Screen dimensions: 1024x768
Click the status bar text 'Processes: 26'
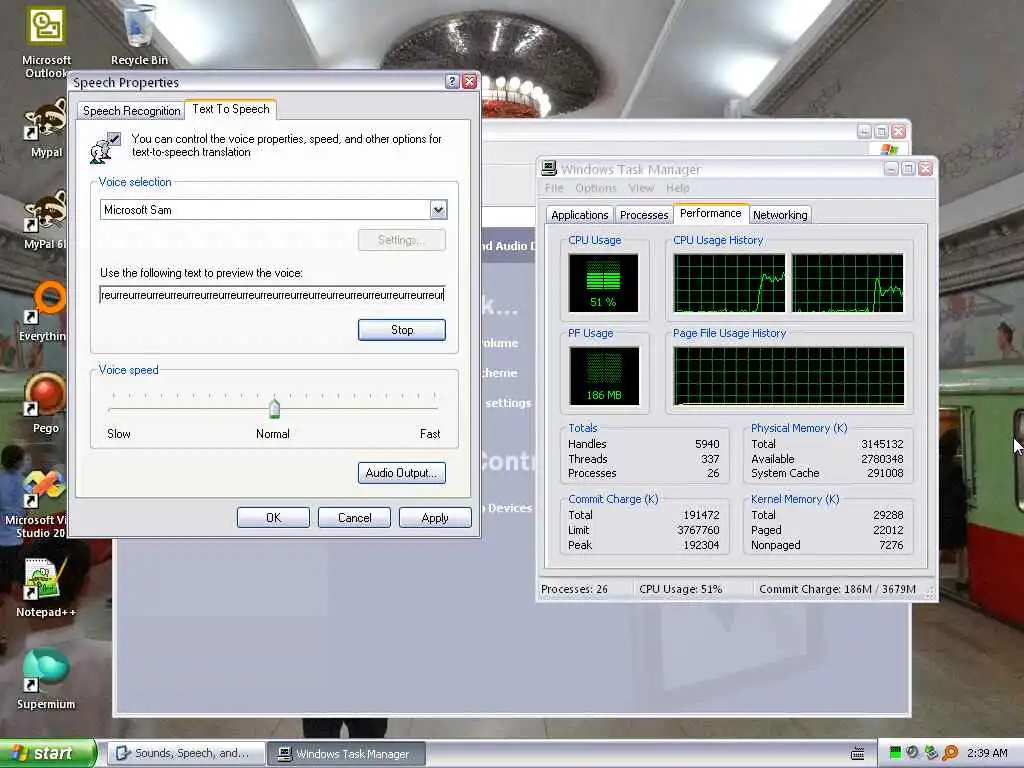(x=574, y=589)
